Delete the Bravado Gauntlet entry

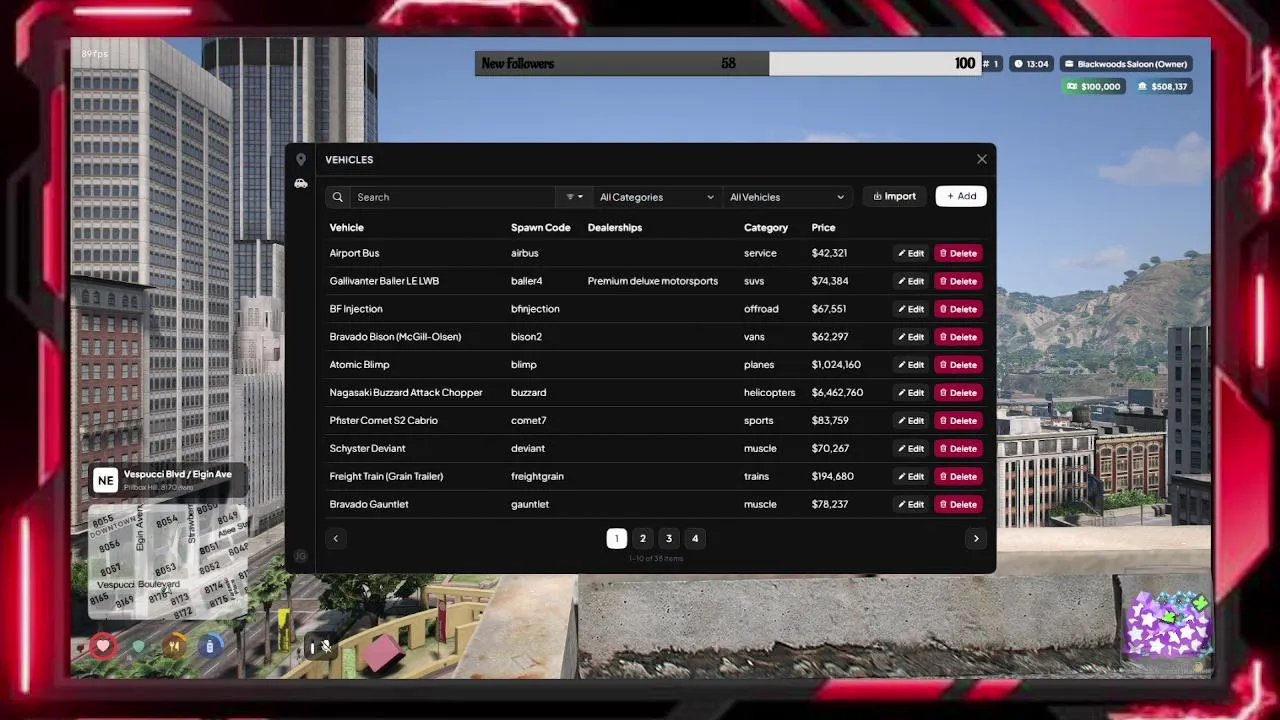[x=958, y=505]
